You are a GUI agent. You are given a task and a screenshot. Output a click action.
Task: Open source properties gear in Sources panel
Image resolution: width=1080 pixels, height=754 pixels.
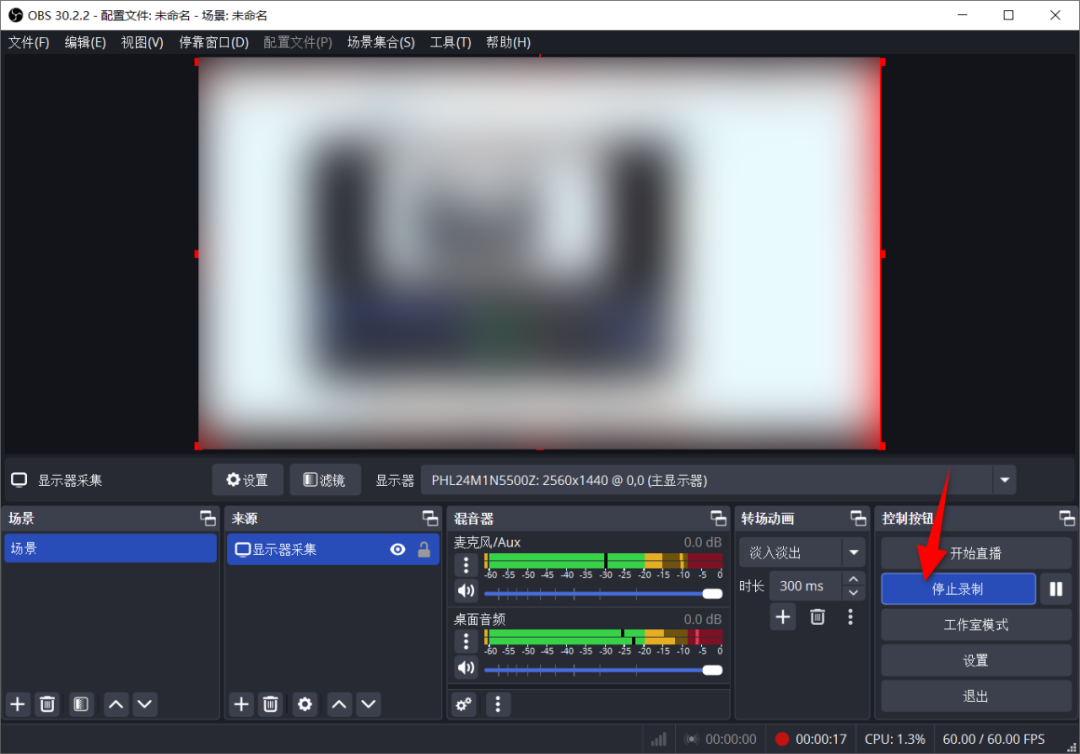click(x=305, y=704)
